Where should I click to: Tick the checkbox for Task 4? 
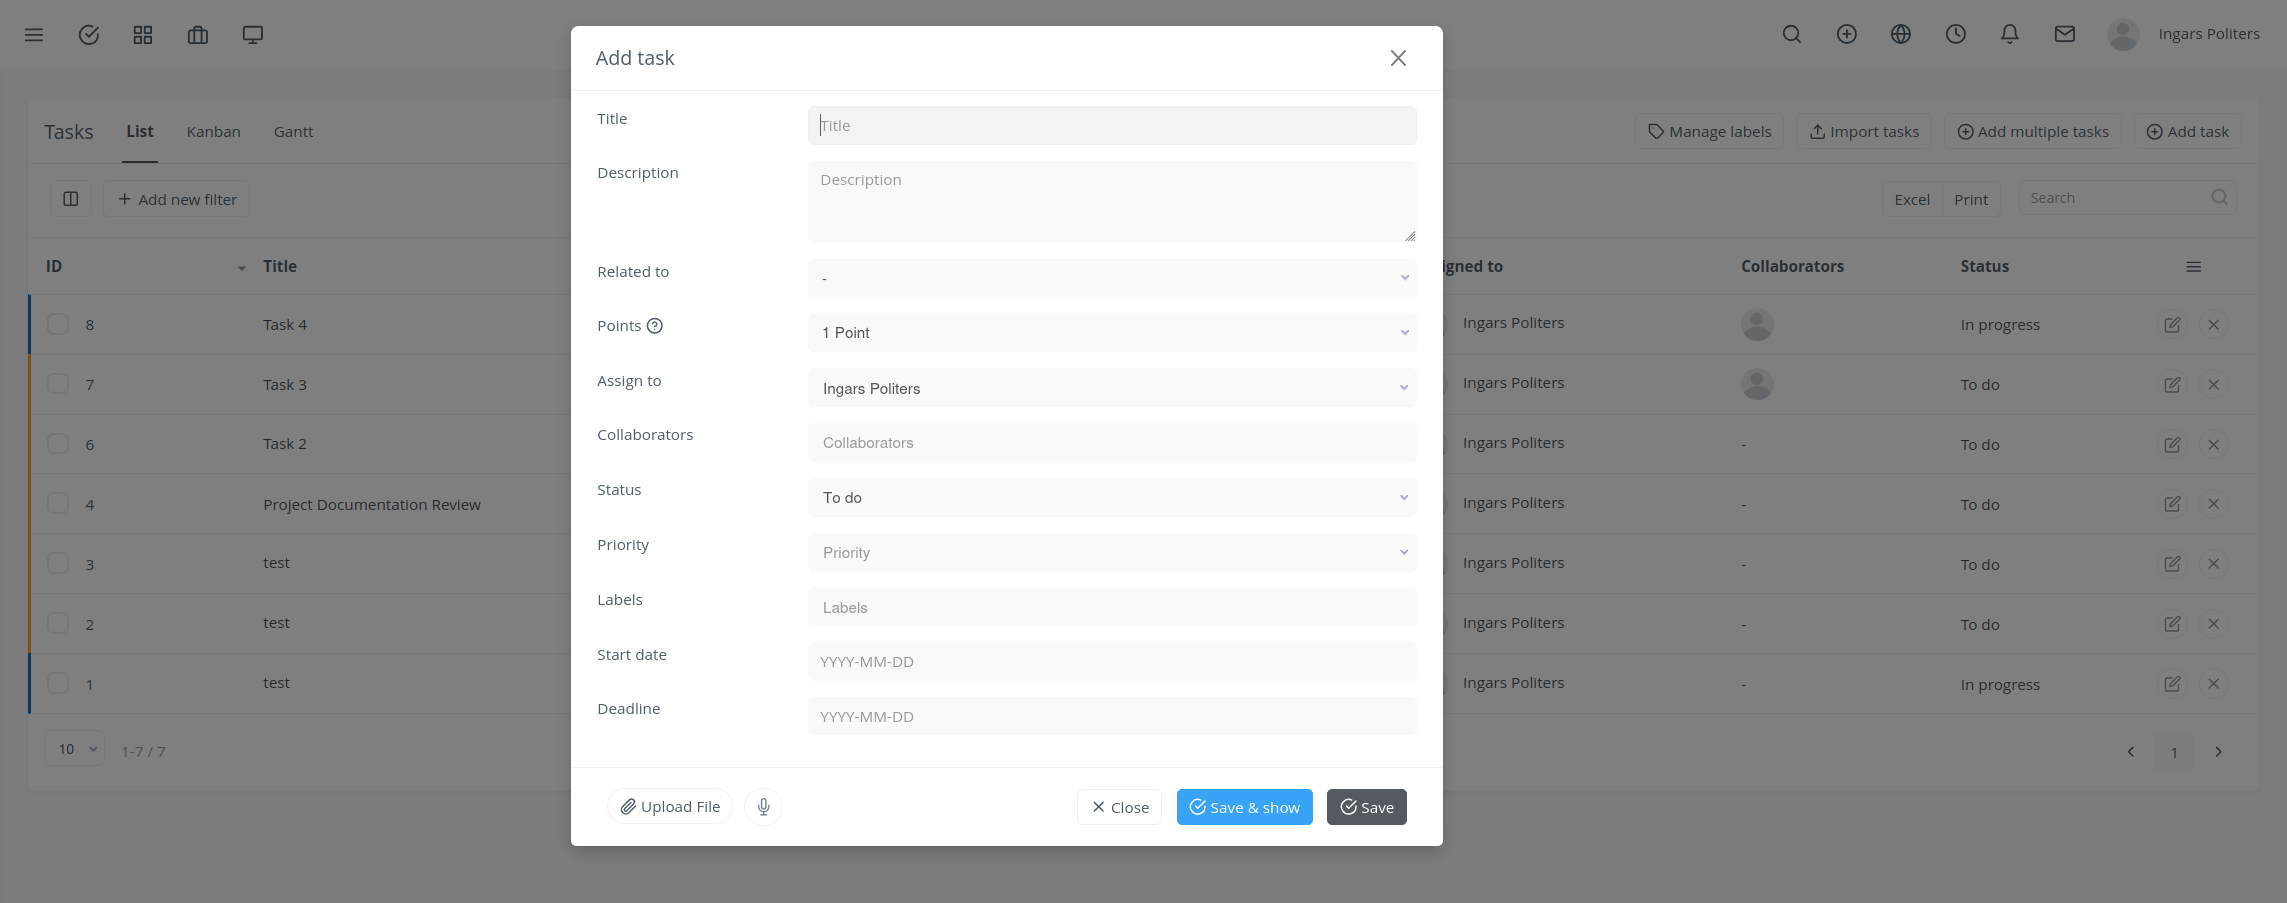tap(57, 324)
